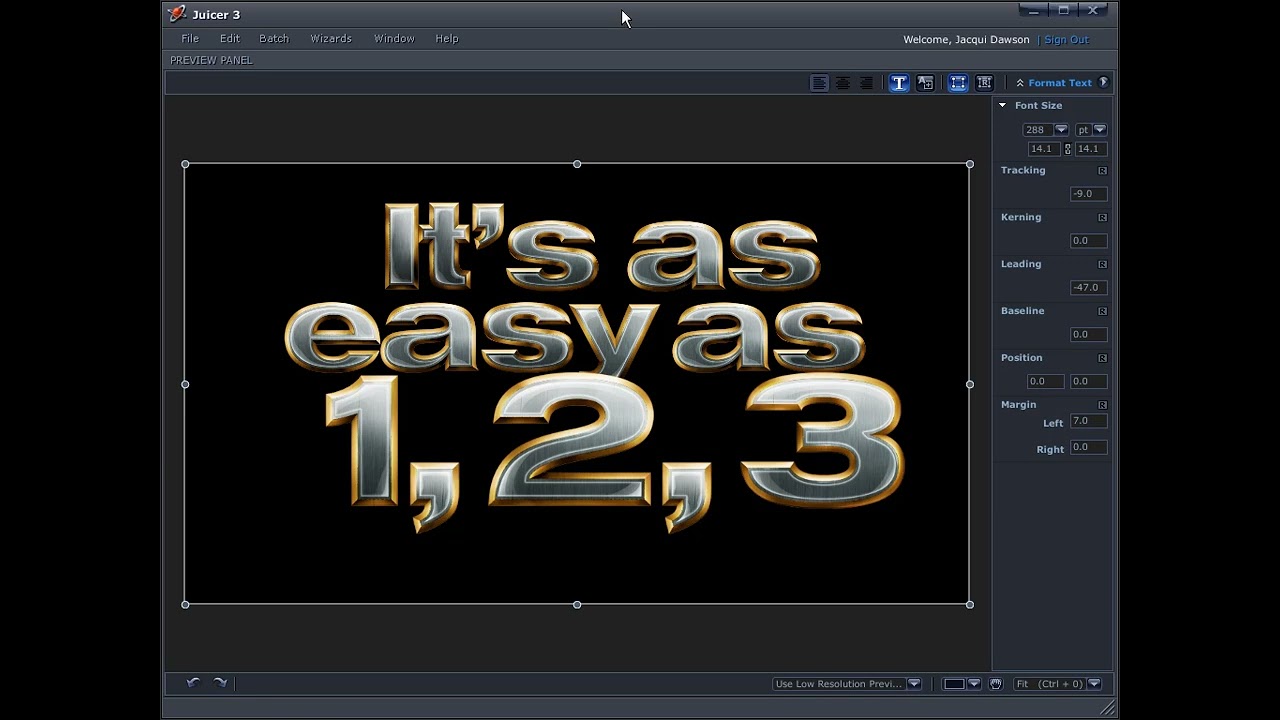Screen dimensions: 1280x720
Task: Click the bottom-left bounding box handle
Action: click(x=185, y=604)
